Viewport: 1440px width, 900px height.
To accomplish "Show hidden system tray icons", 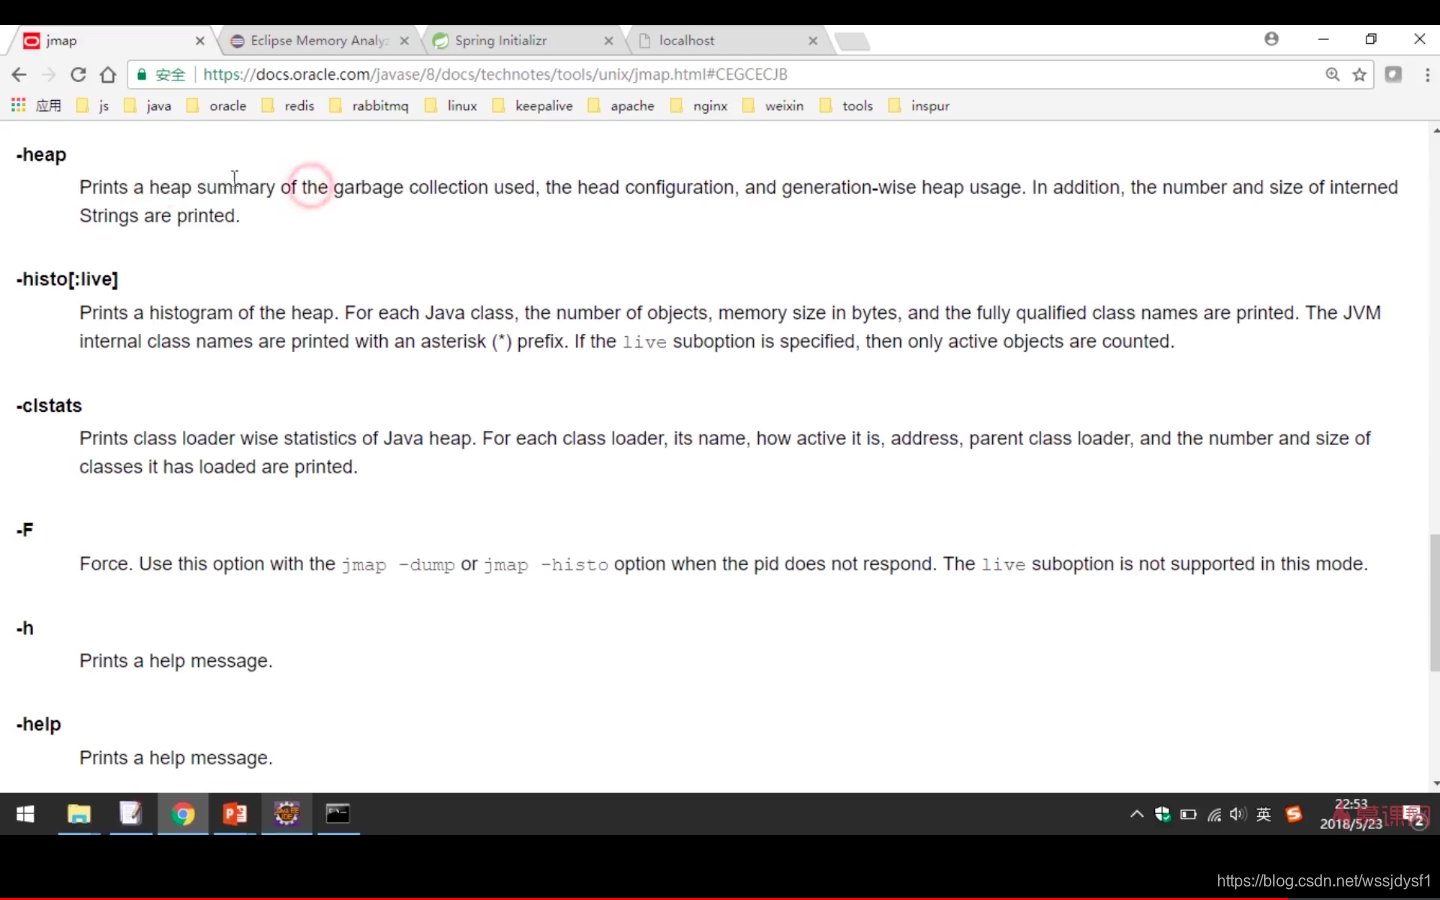I will click(1137, 815).
